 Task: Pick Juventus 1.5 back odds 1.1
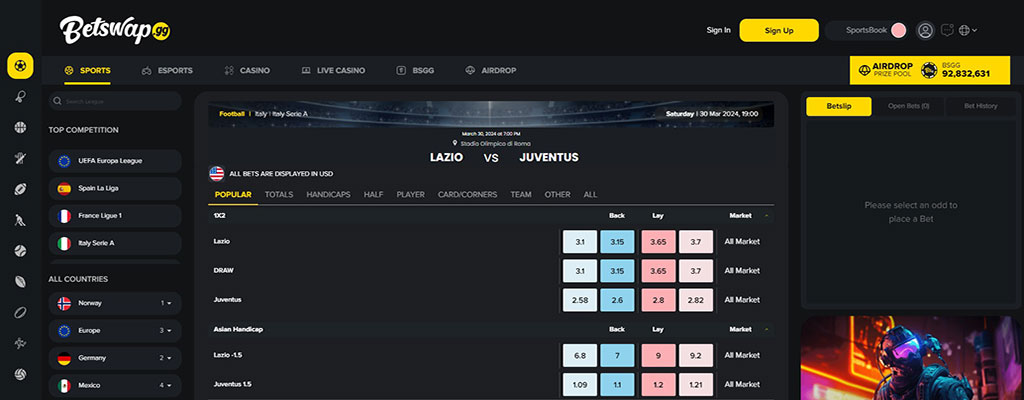617,384
